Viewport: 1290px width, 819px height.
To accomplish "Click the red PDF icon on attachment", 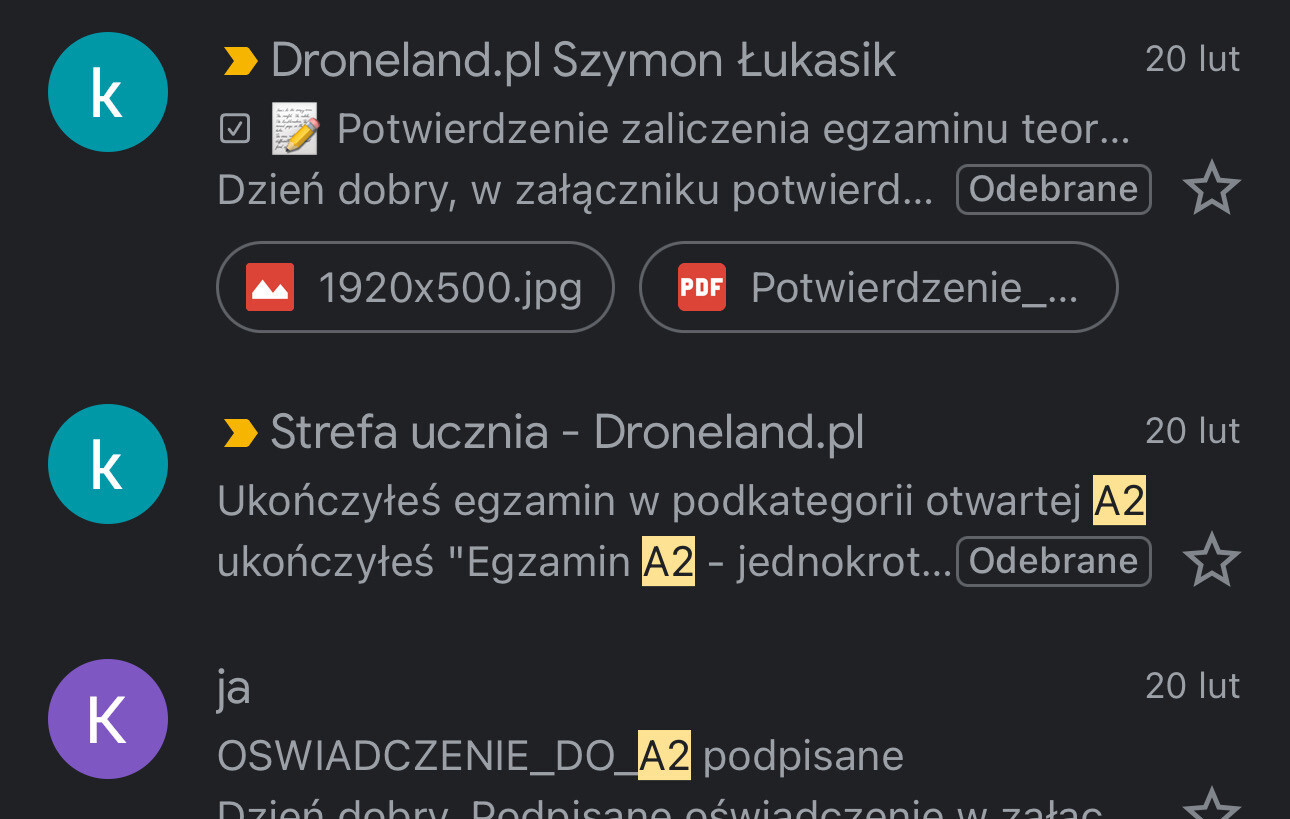I will pos(702,287).
